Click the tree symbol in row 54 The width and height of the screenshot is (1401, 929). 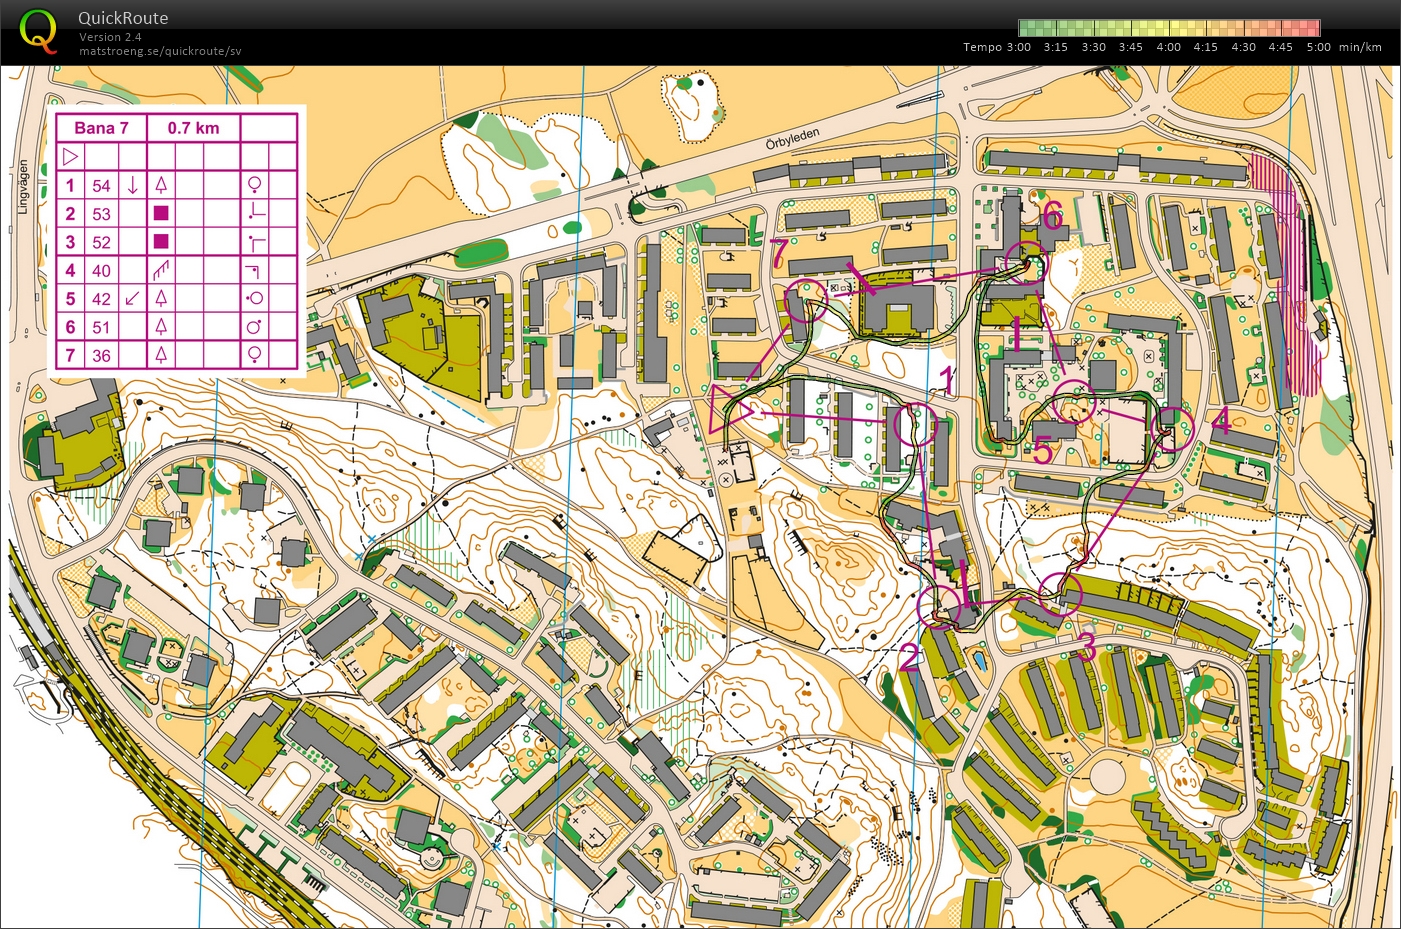(x=161, y=185)
